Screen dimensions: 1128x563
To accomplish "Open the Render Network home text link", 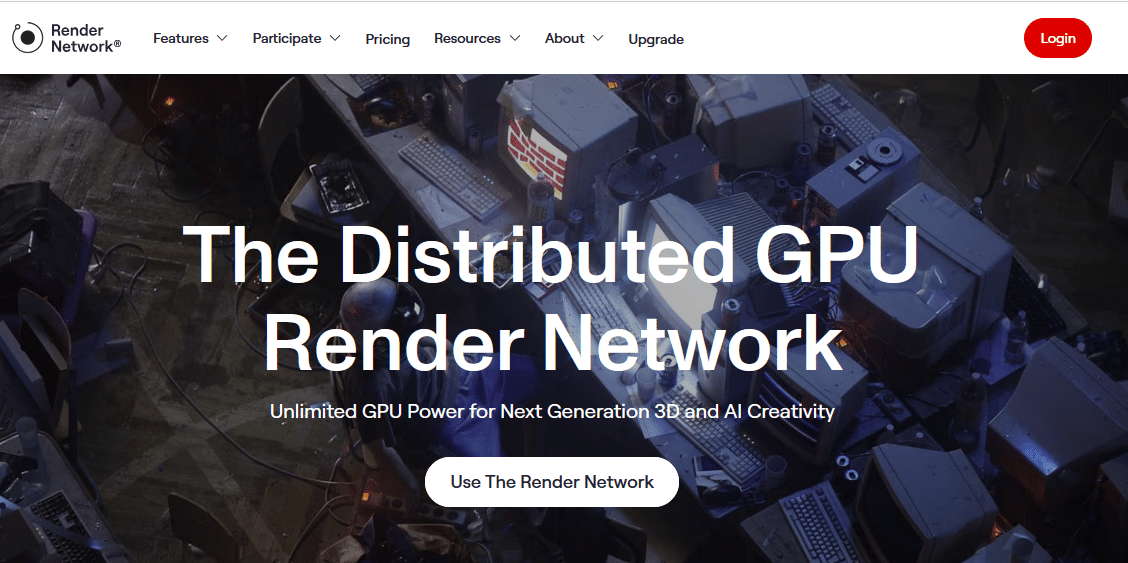I will [86, 38].
